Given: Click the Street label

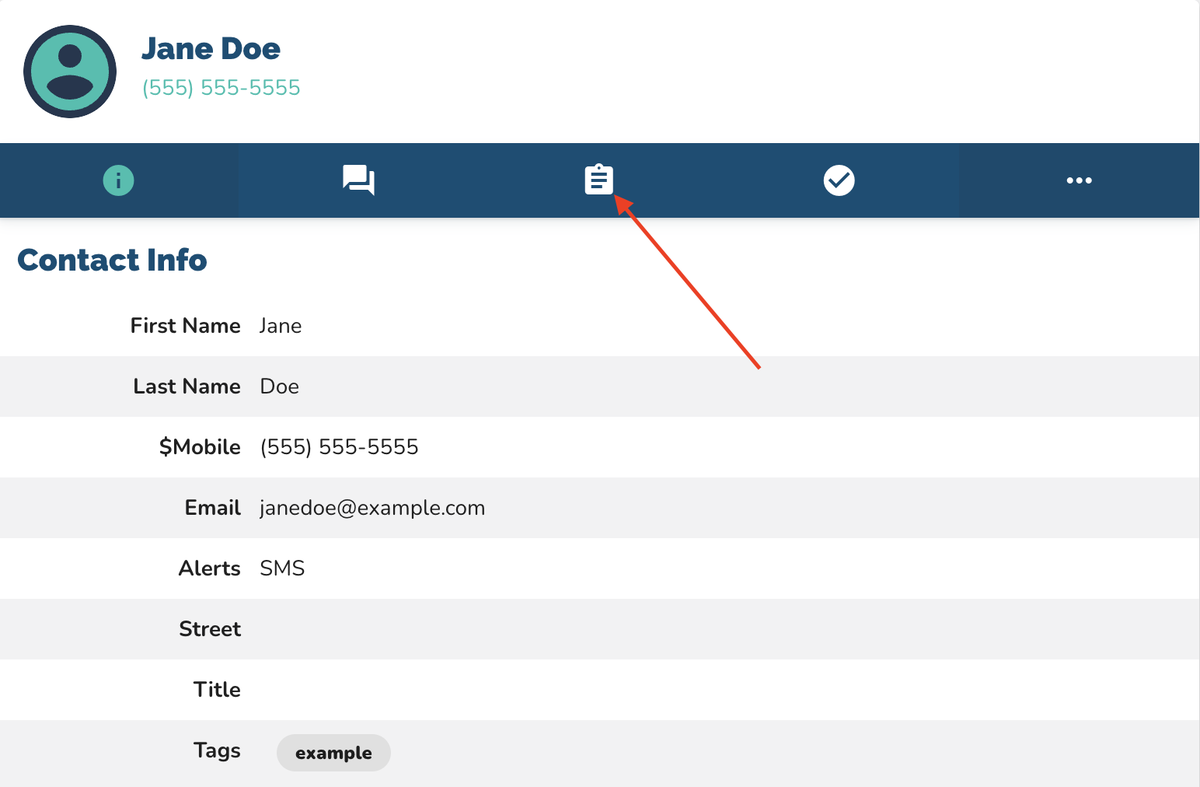Looking at the screenshot, I should click(x=210, y=629).
